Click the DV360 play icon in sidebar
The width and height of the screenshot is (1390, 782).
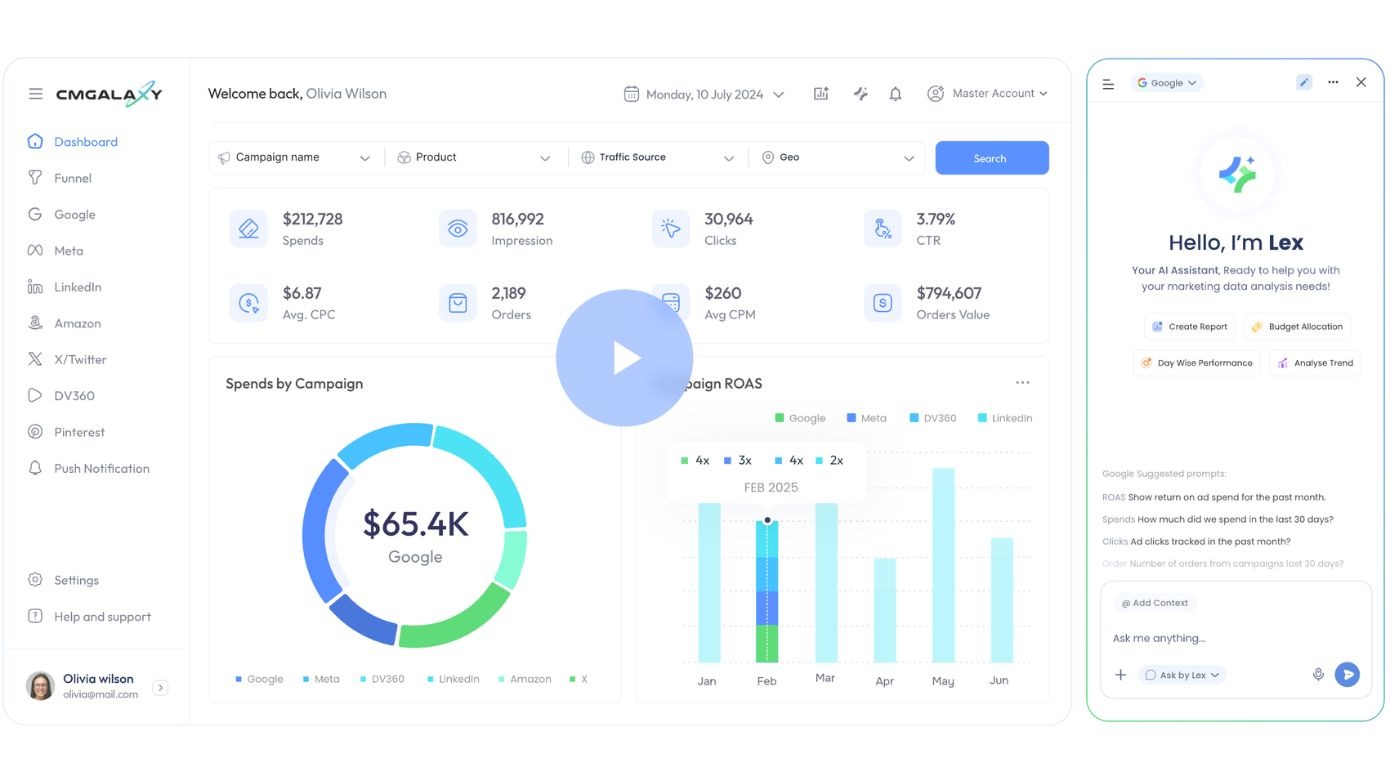pyautogui.click(x=35, y=395)
